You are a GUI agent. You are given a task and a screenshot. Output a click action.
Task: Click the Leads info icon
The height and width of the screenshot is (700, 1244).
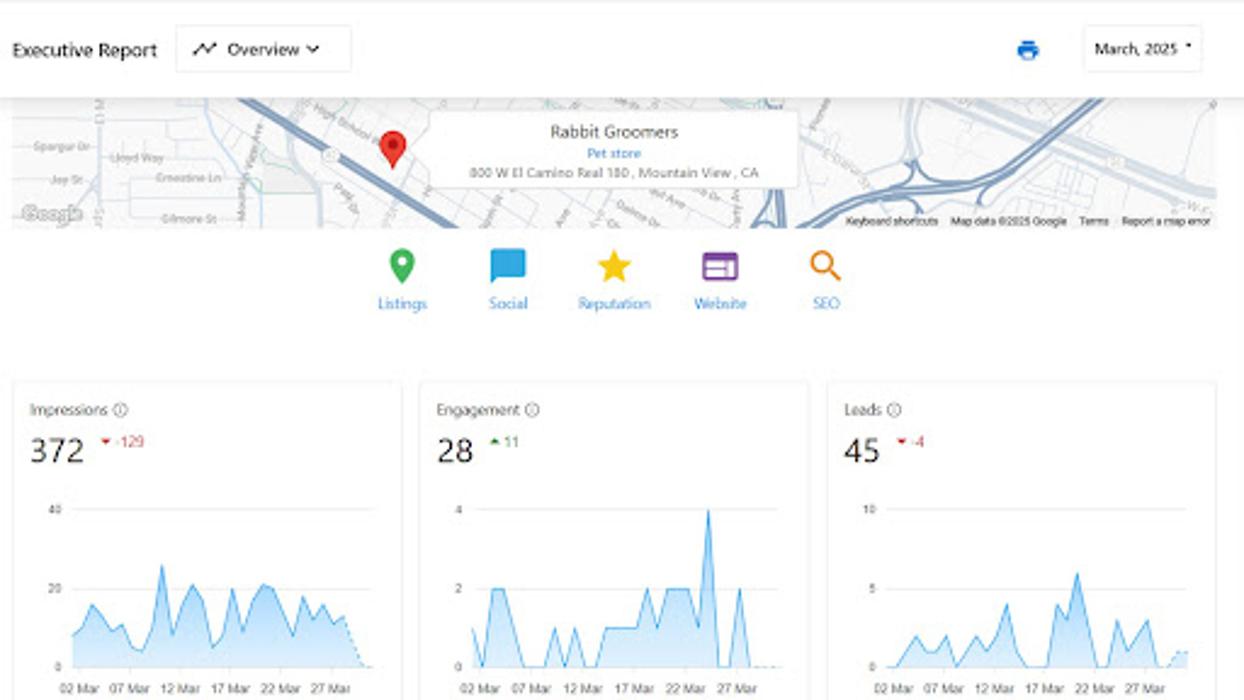point(894,410)
